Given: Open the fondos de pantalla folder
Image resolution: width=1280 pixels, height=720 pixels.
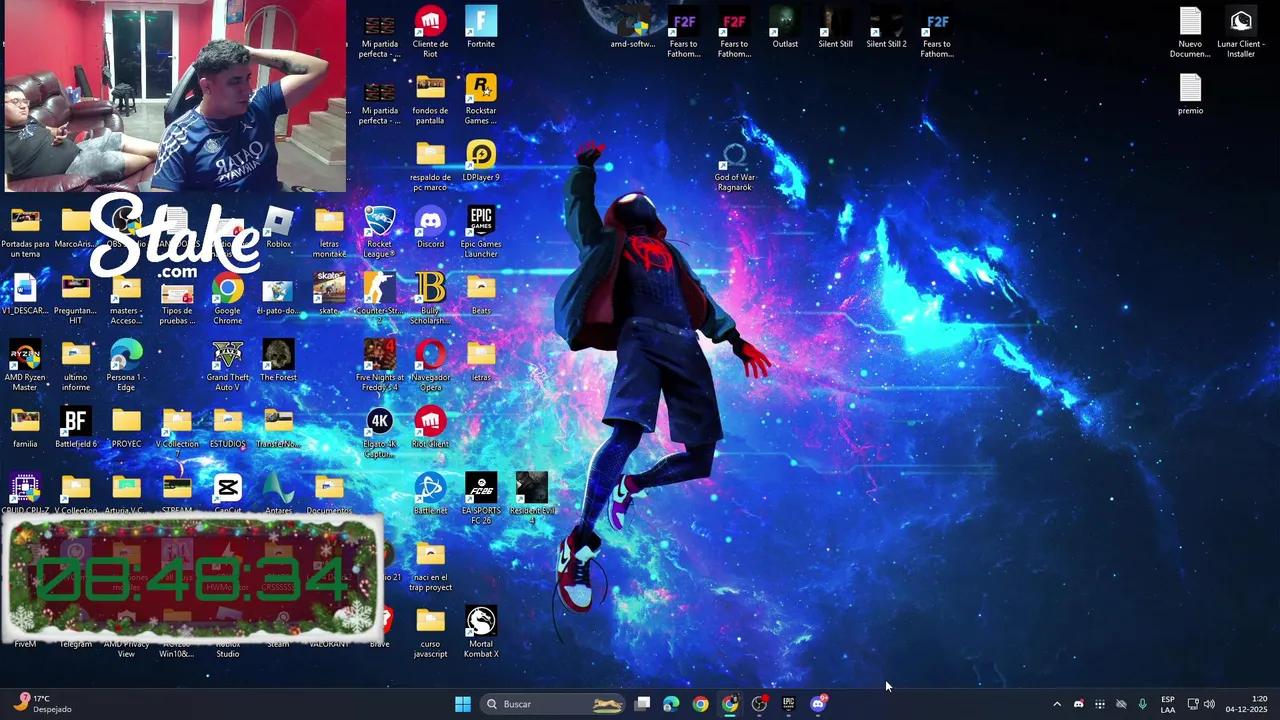Looking at the screenshot, I should coord(430,98).
